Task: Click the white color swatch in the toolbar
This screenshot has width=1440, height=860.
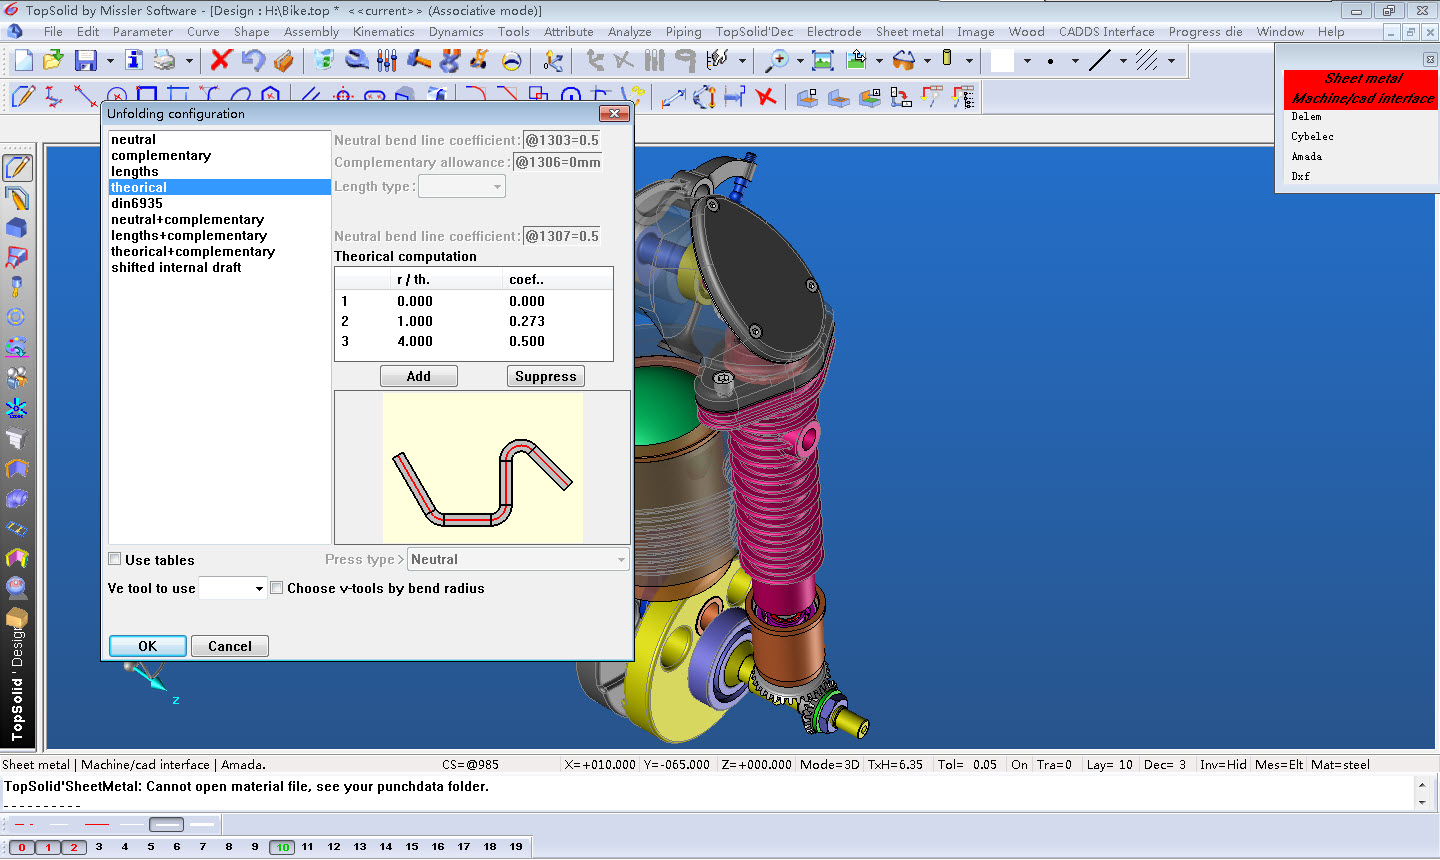Action: point(1002,61)
